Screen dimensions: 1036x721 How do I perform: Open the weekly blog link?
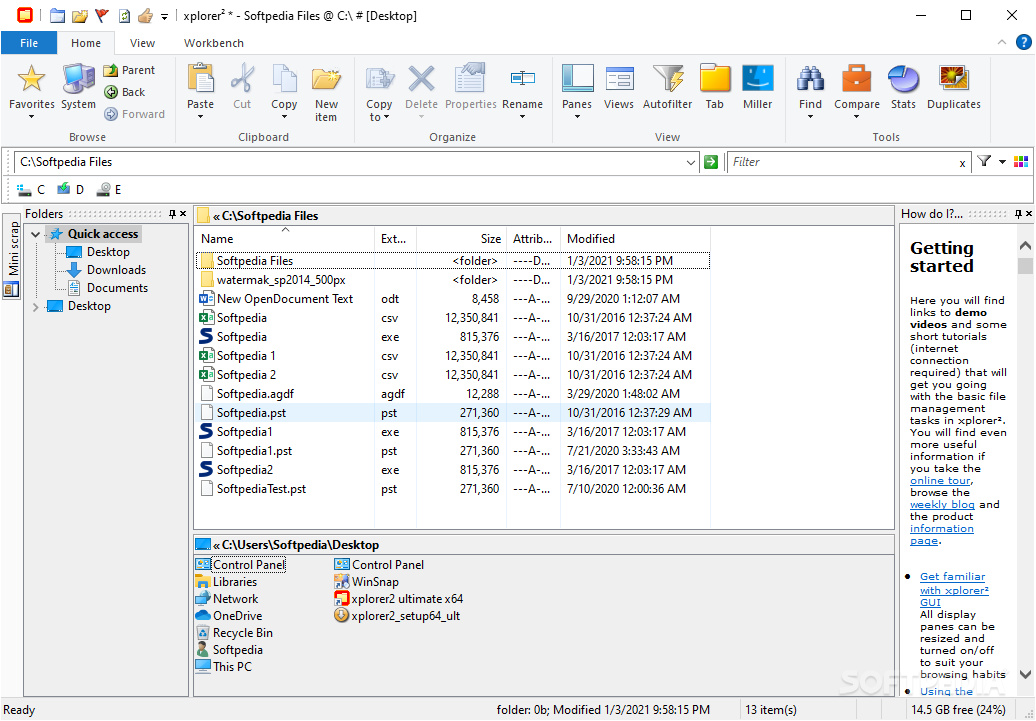pyautogui.click(x=942, y=504)
